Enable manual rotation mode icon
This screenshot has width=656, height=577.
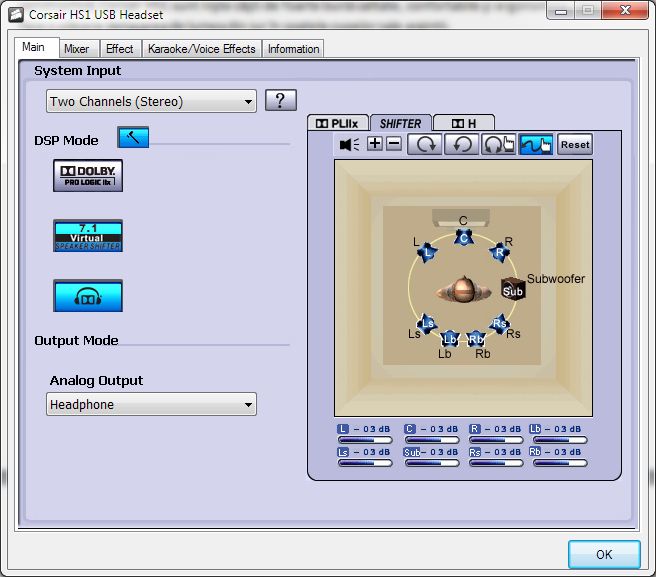(498, 144)
